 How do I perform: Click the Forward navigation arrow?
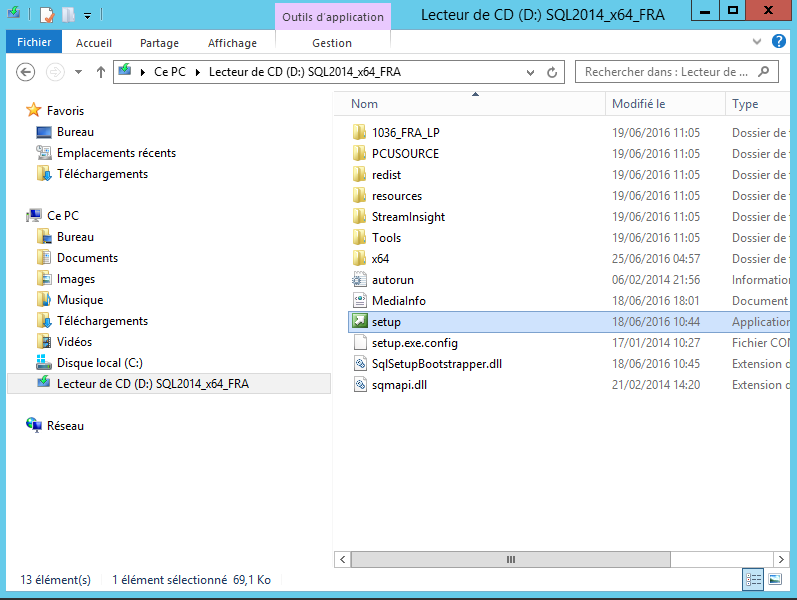coord(55,72)
